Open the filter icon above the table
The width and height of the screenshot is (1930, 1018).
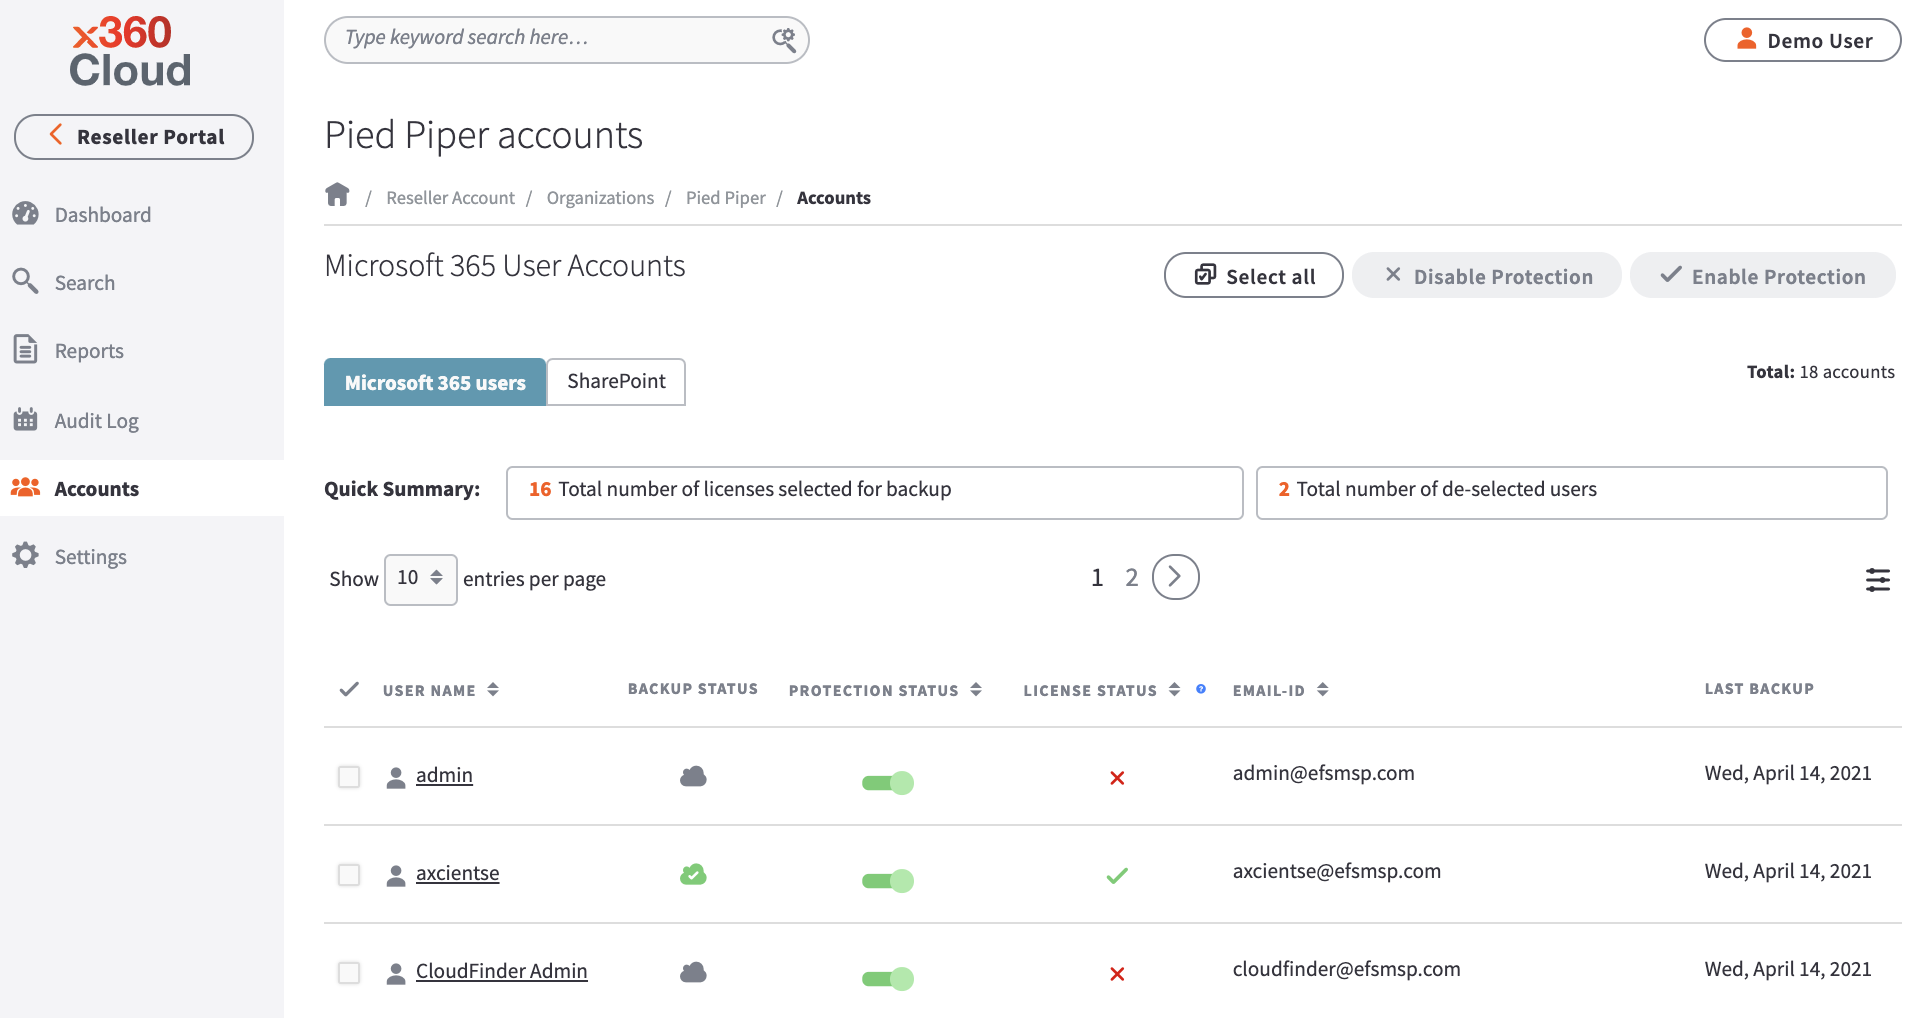point(1877,580)
